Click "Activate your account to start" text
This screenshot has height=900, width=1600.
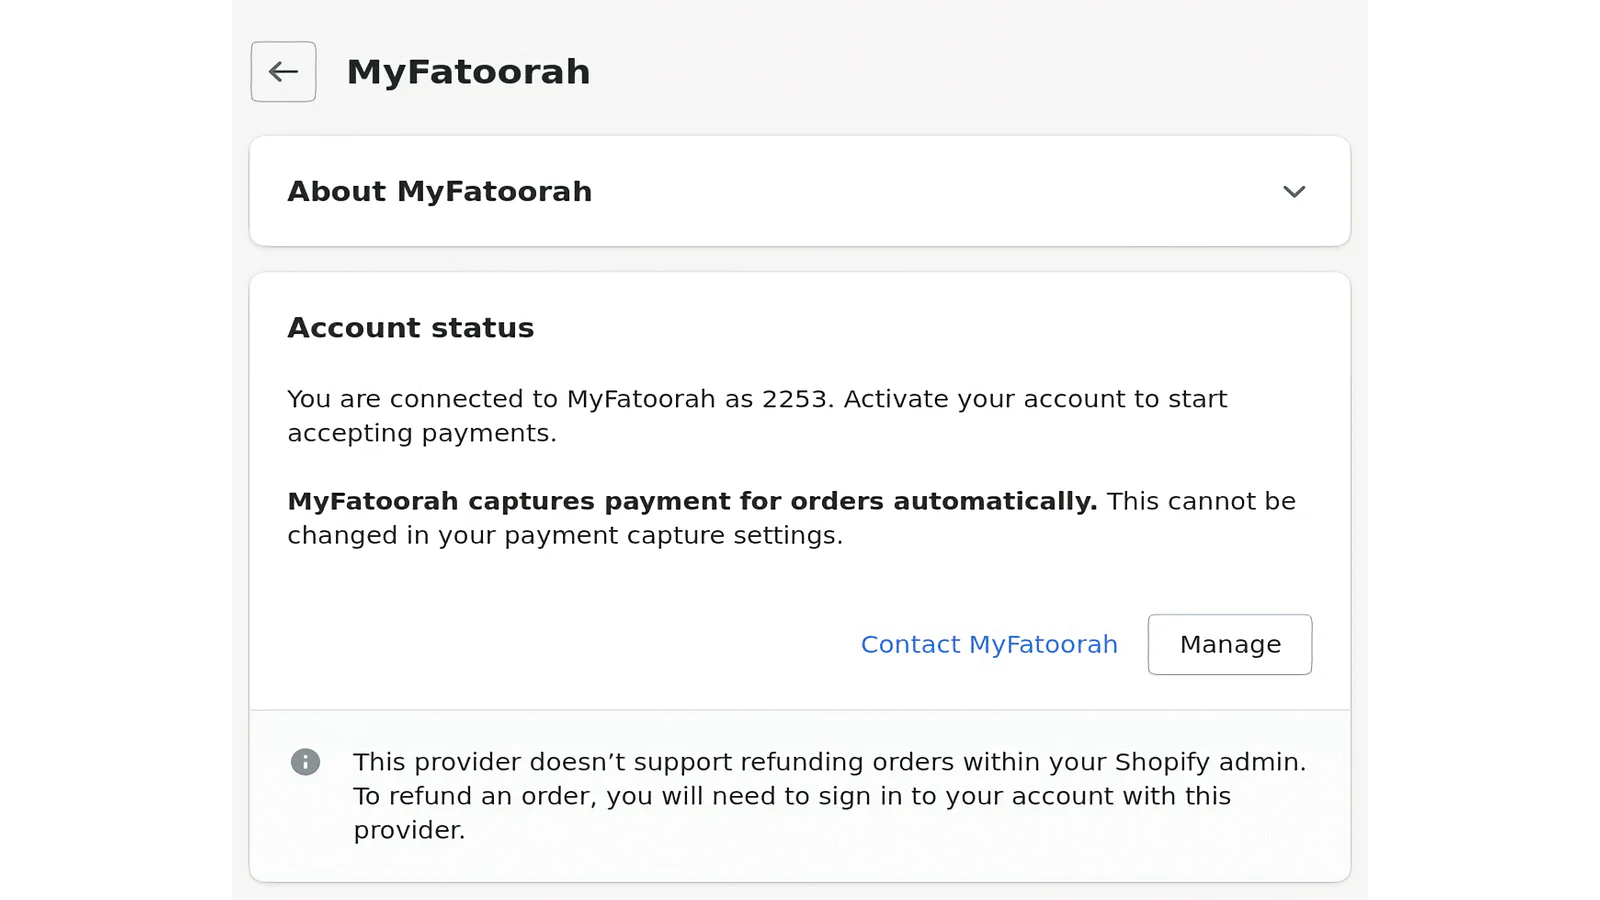1035,399
